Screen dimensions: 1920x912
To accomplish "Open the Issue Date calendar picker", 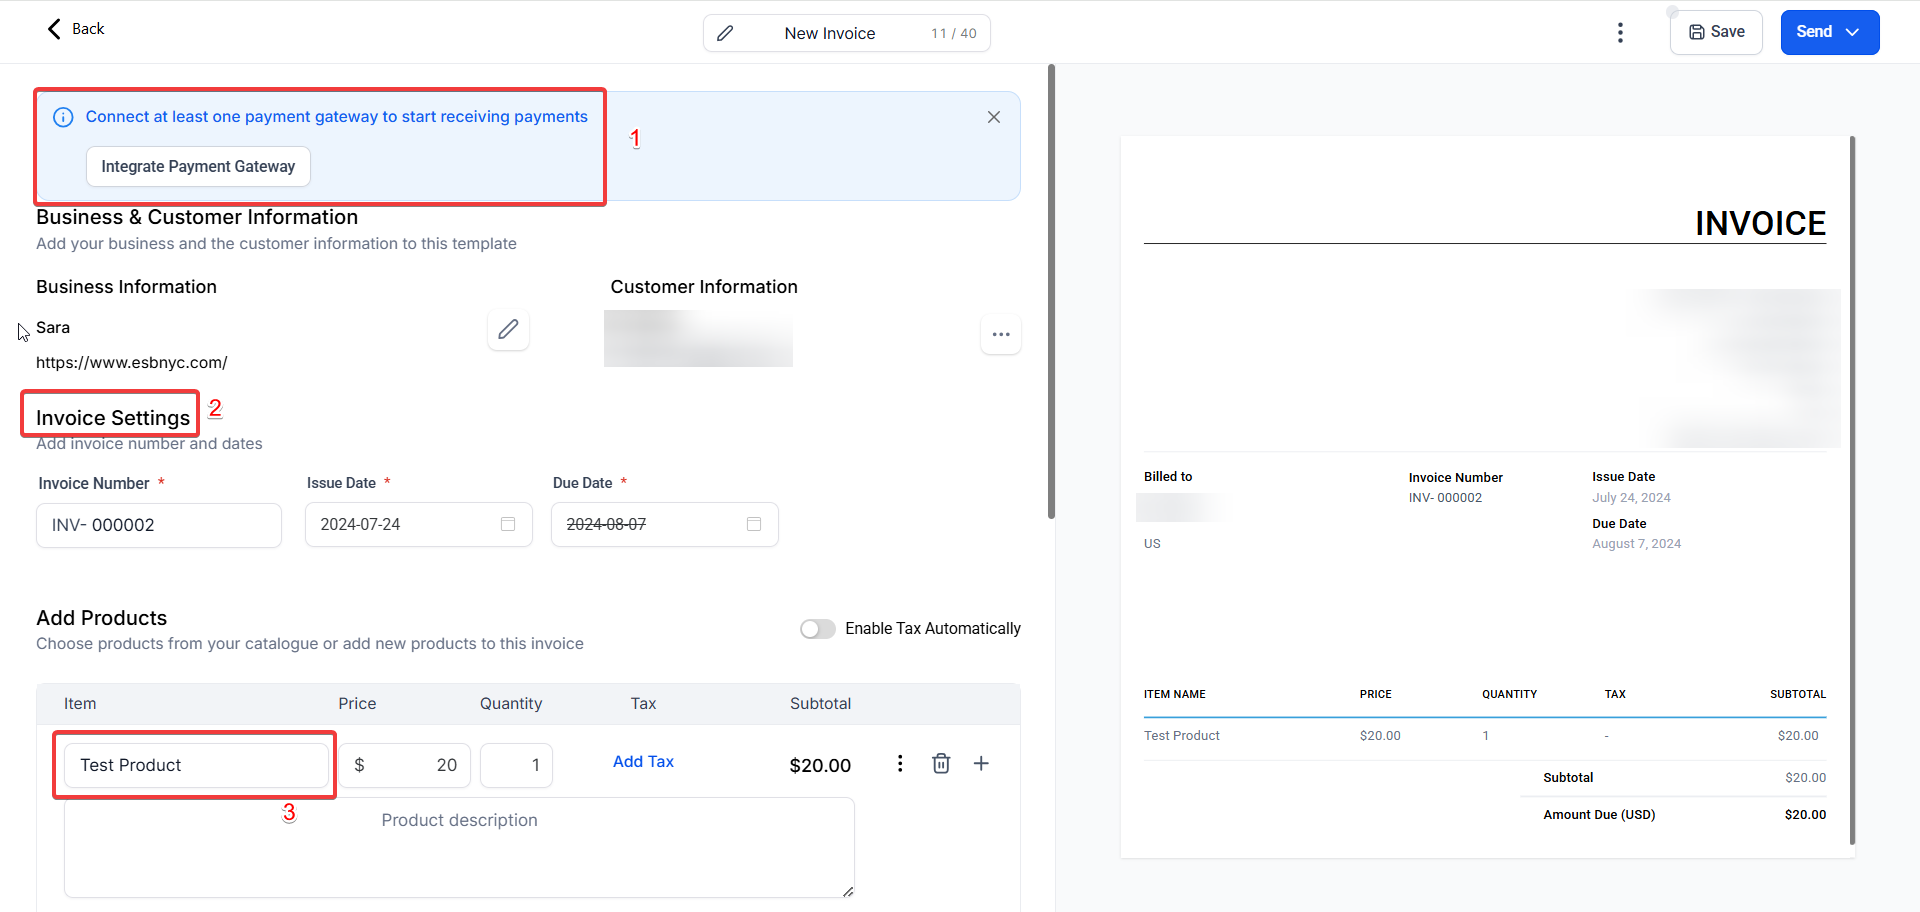I will pyautogui.click(x=508, y=524).
